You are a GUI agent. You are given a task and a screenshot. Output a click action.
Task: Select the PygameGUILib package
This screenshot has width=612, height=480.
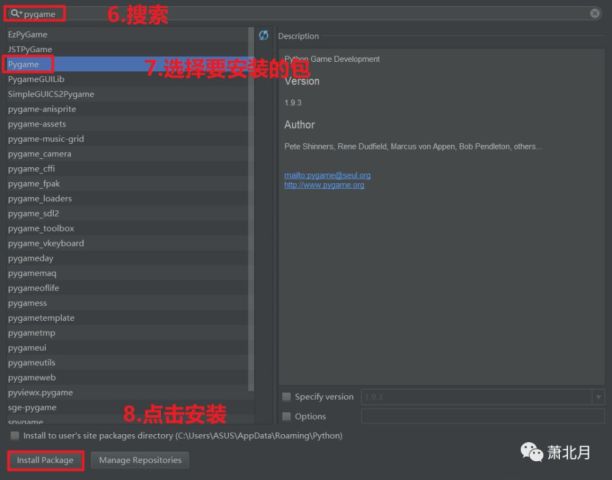pos(127,79)
